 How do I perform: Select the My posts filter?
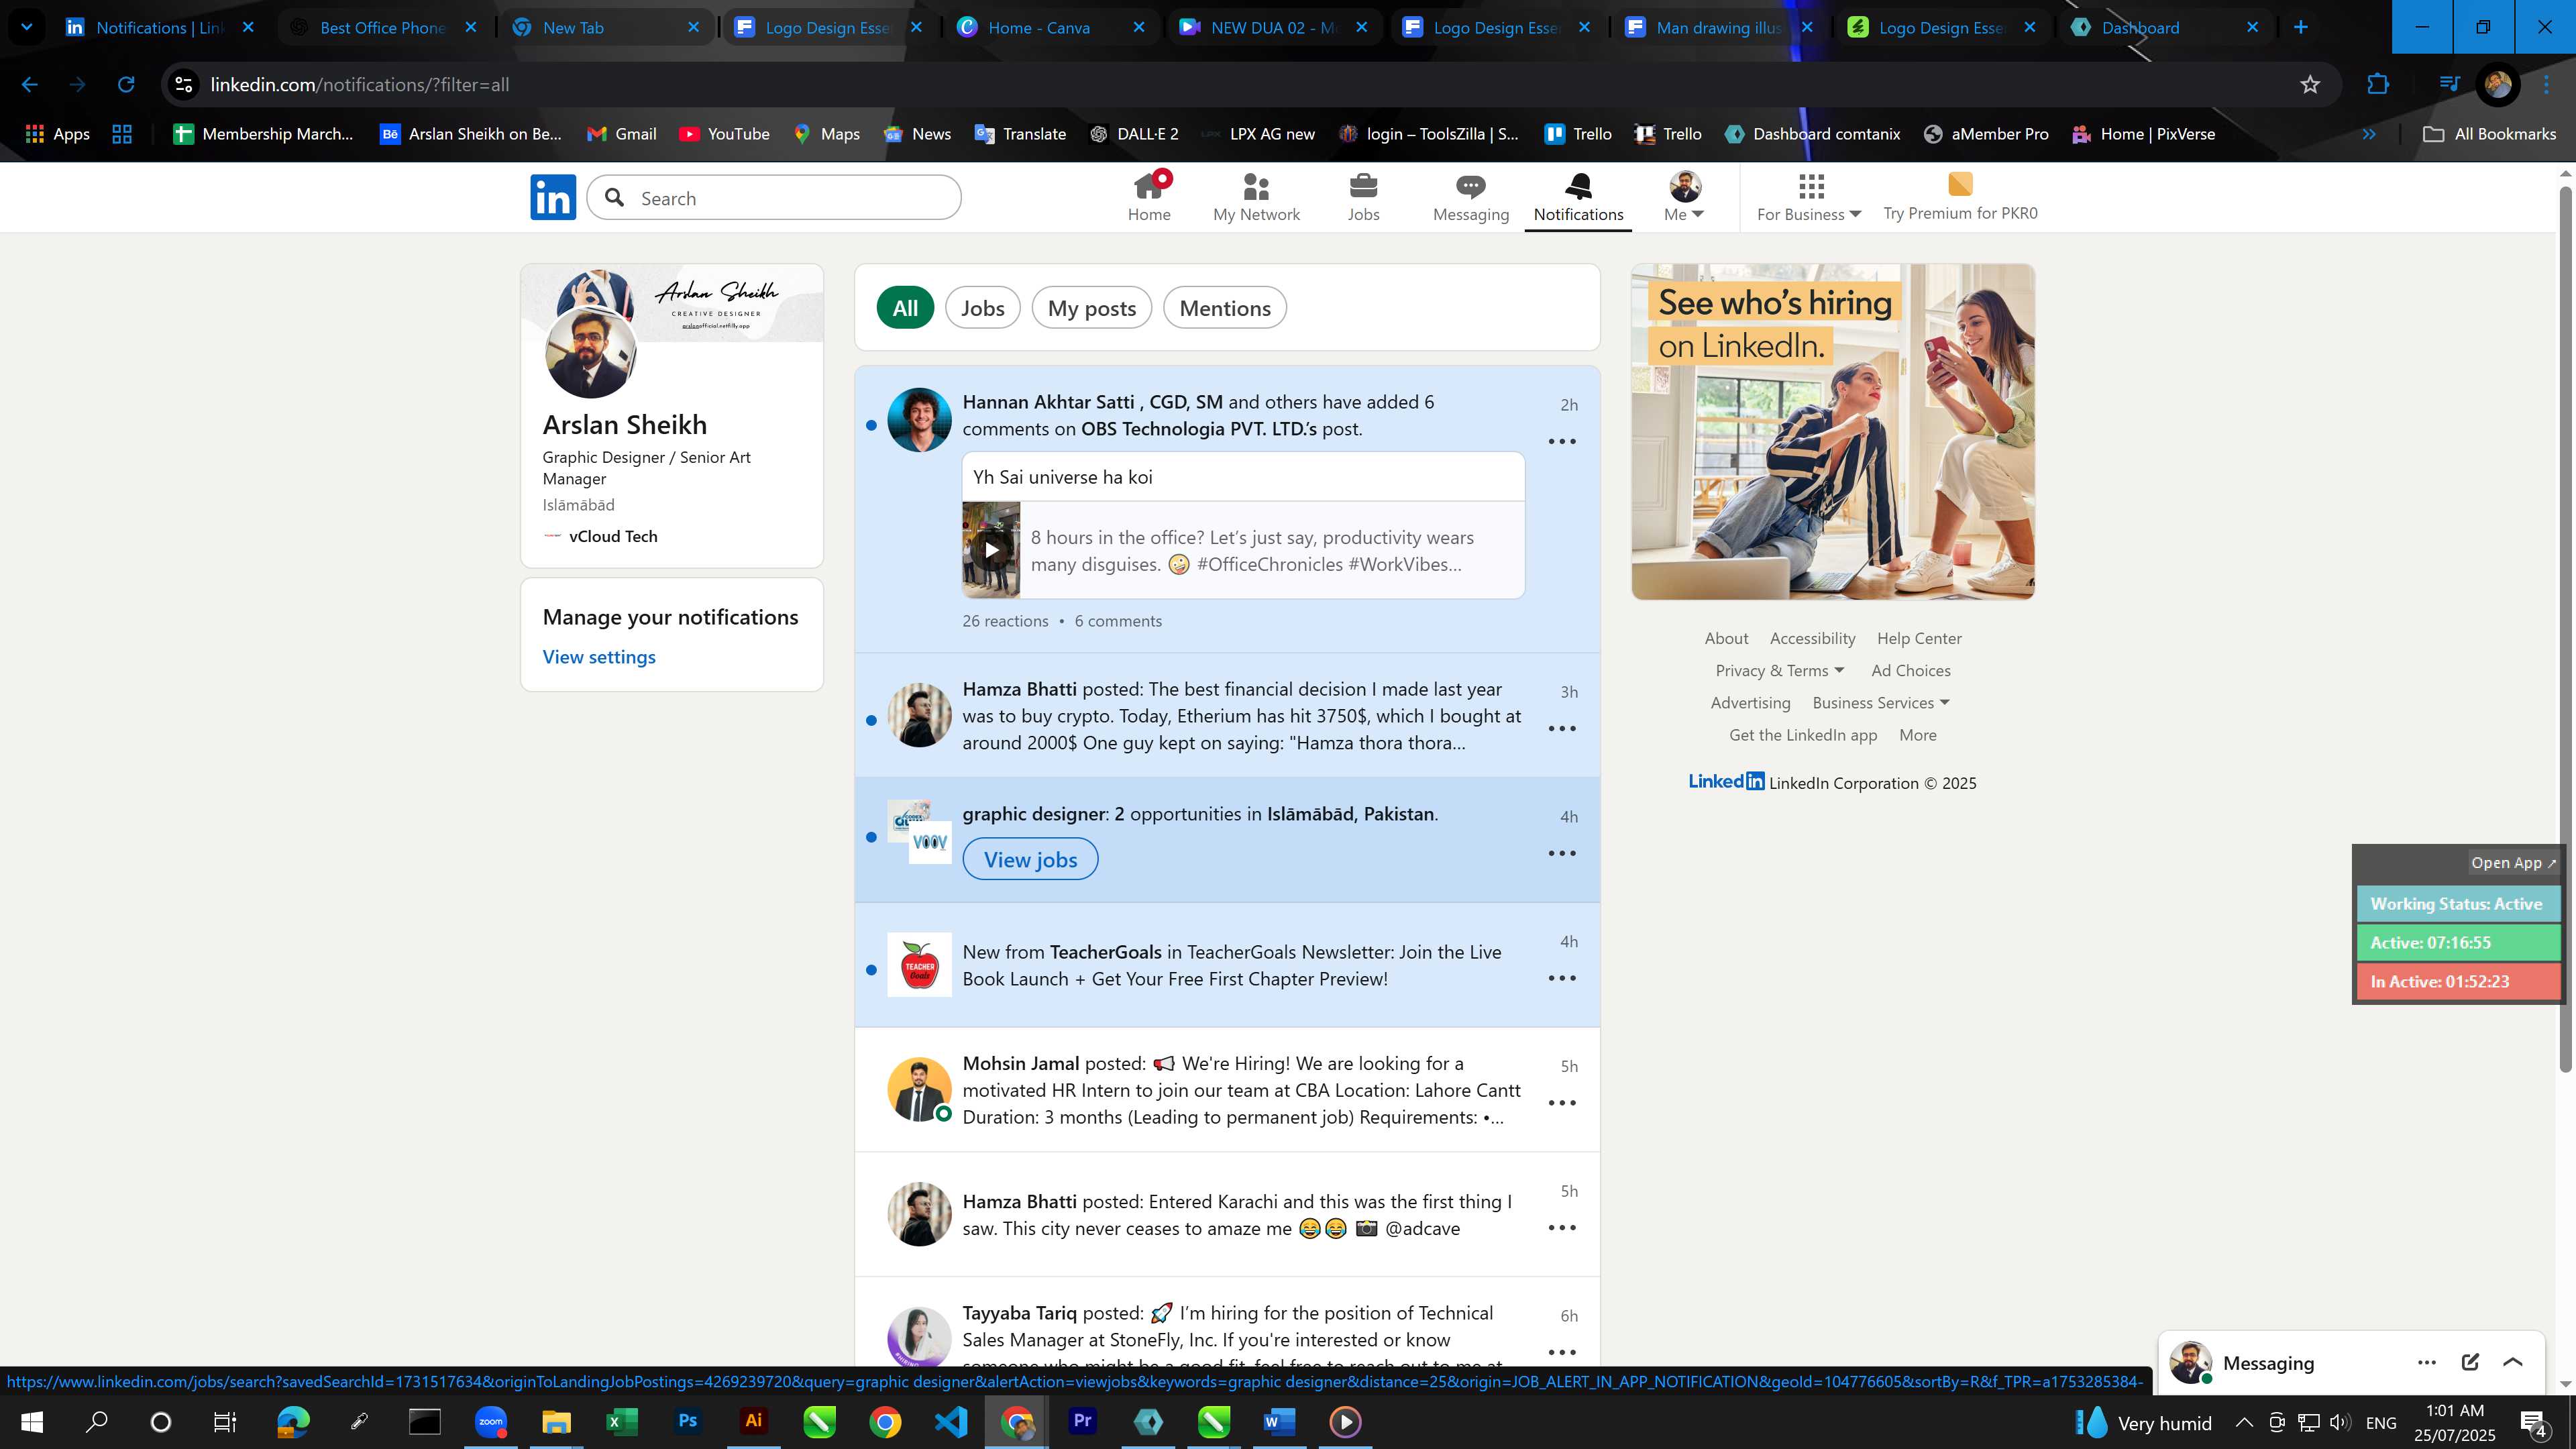click(1092, 308)
